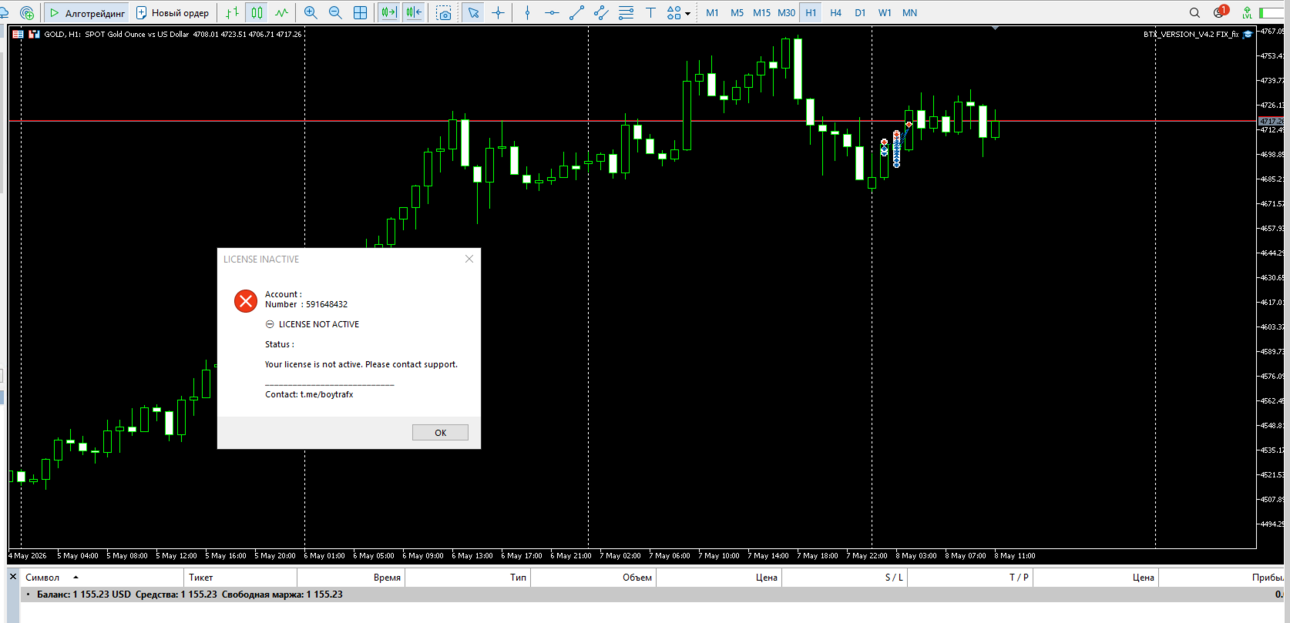This screenshot has height=623, width=1290.
Task: Draw a horizontal line on the chart
Action: coord(552,13)
